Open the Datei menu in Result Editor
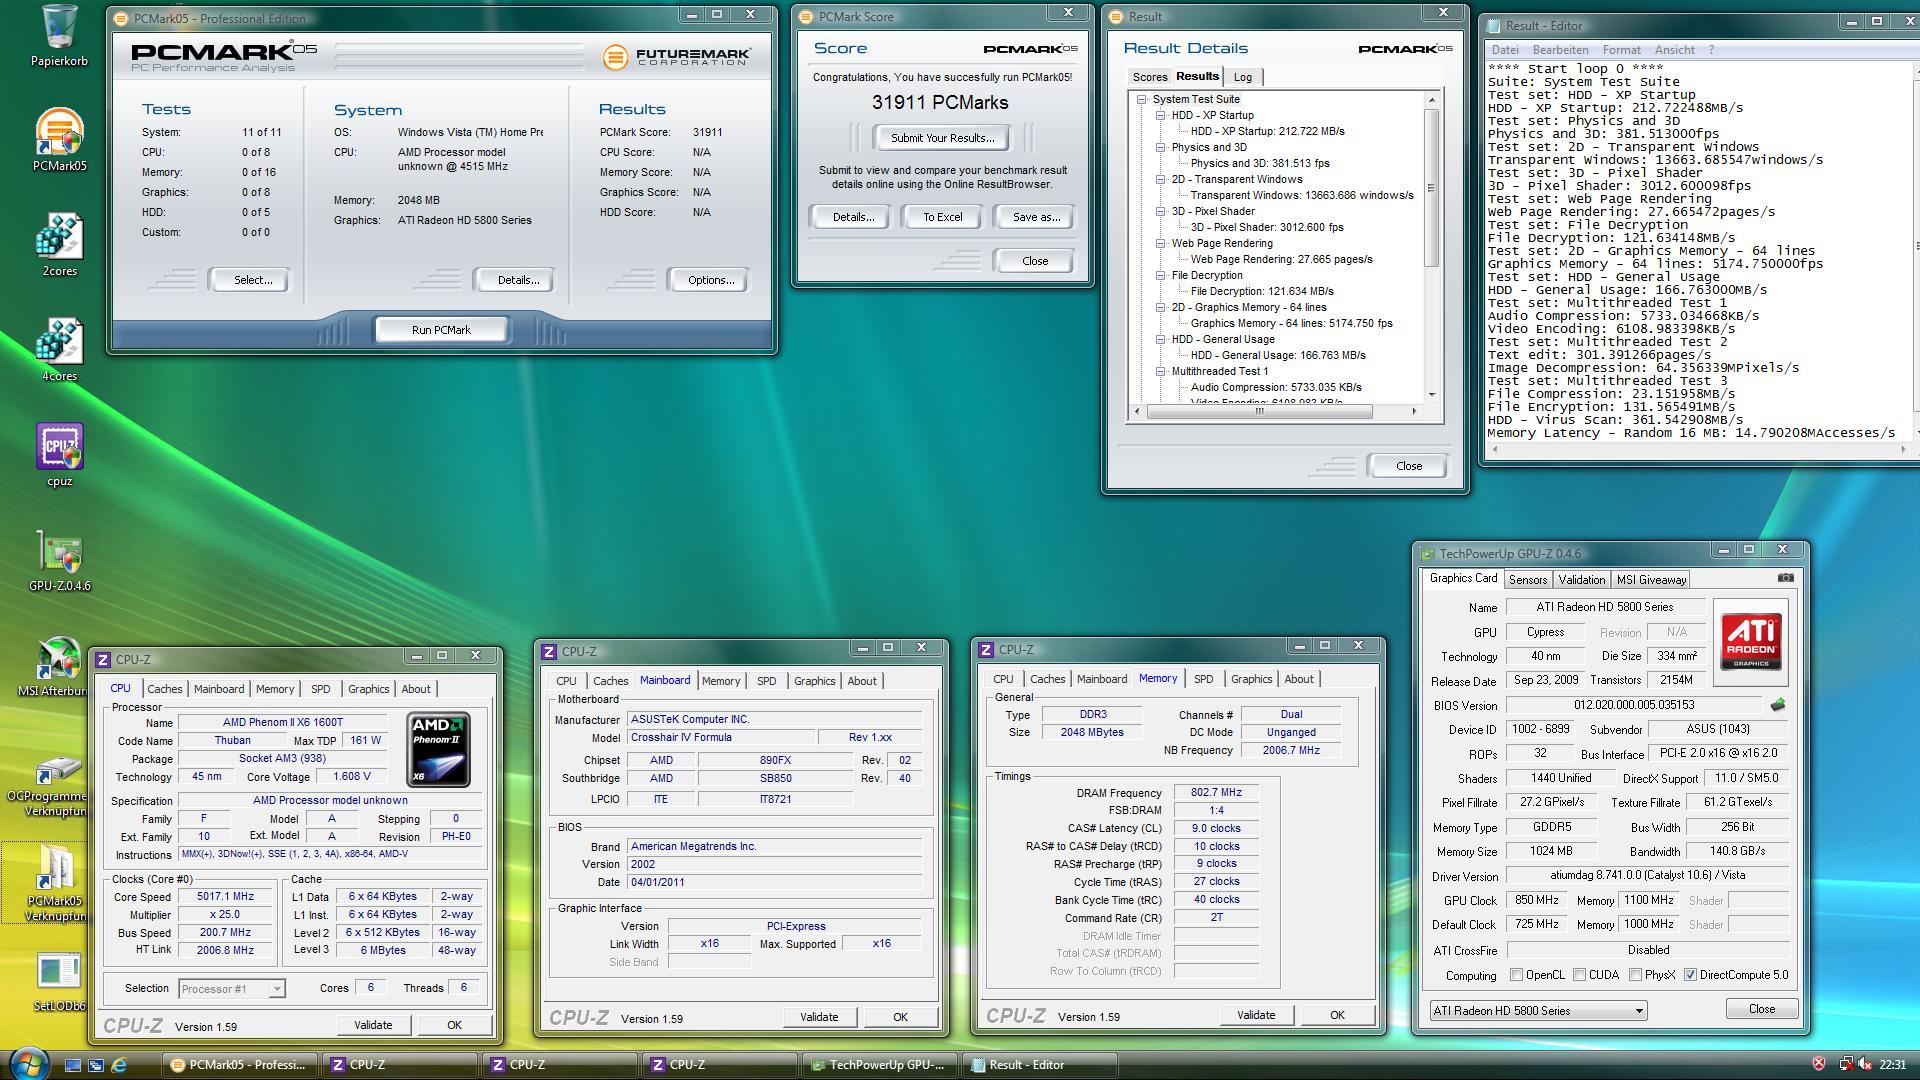The height and width of the screenshot is (1080, 1920). 1504,50
